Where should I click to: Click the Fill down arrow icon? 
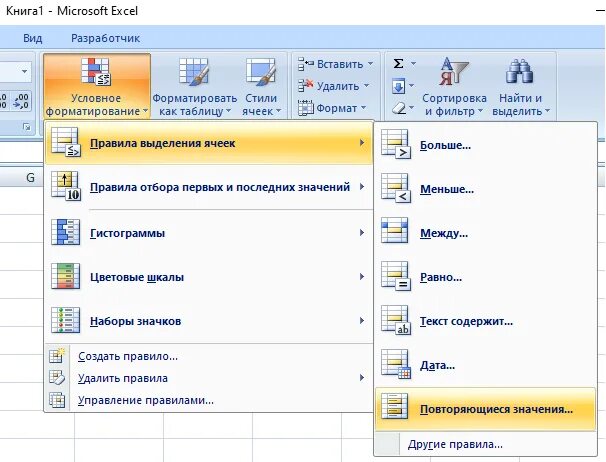[x=398, y=86]
